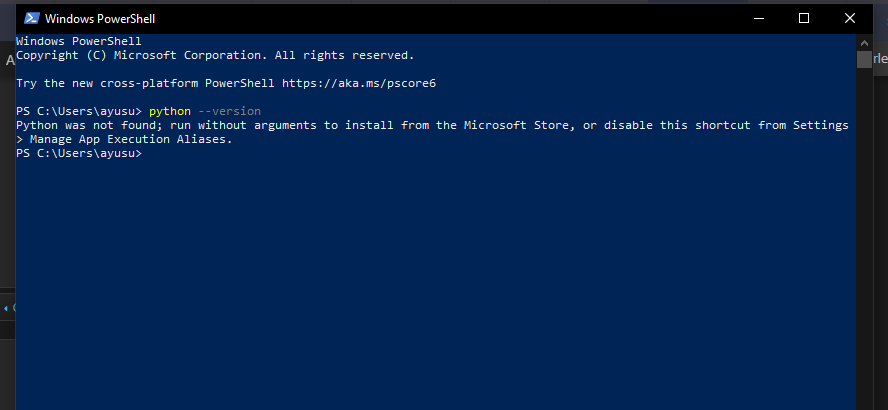Close the Windows PowerShell window
888x410 pixels.
(x=851, y=18)
